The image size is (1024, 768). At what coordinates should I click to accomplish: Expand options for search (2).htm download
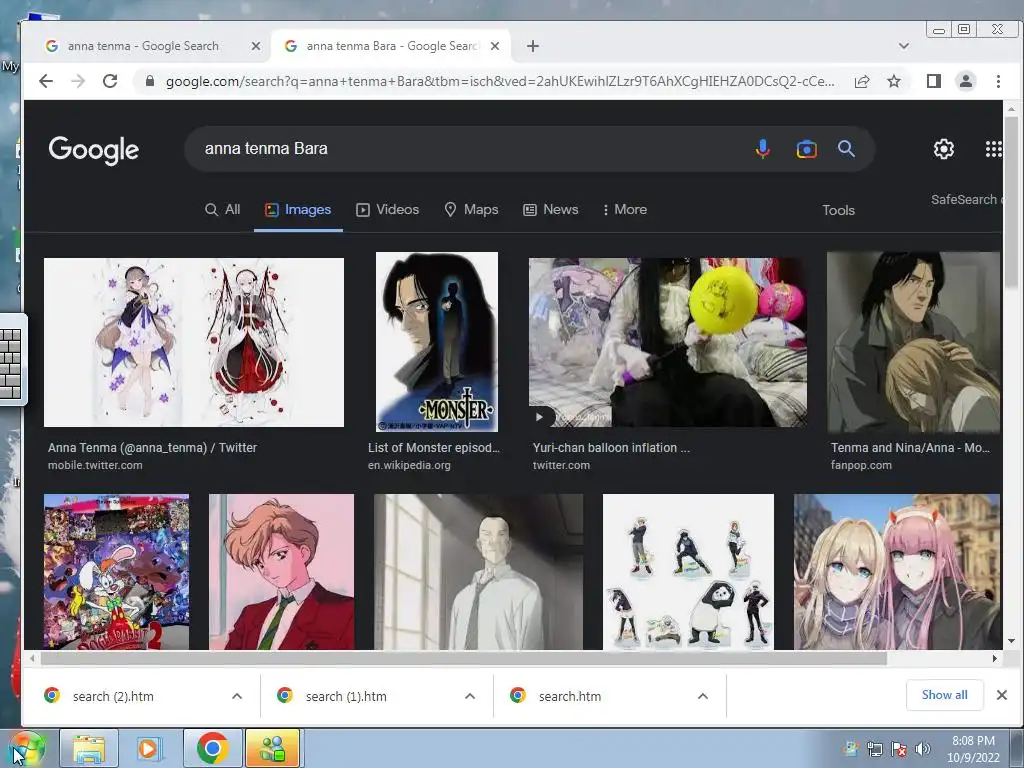pos(237,696)
